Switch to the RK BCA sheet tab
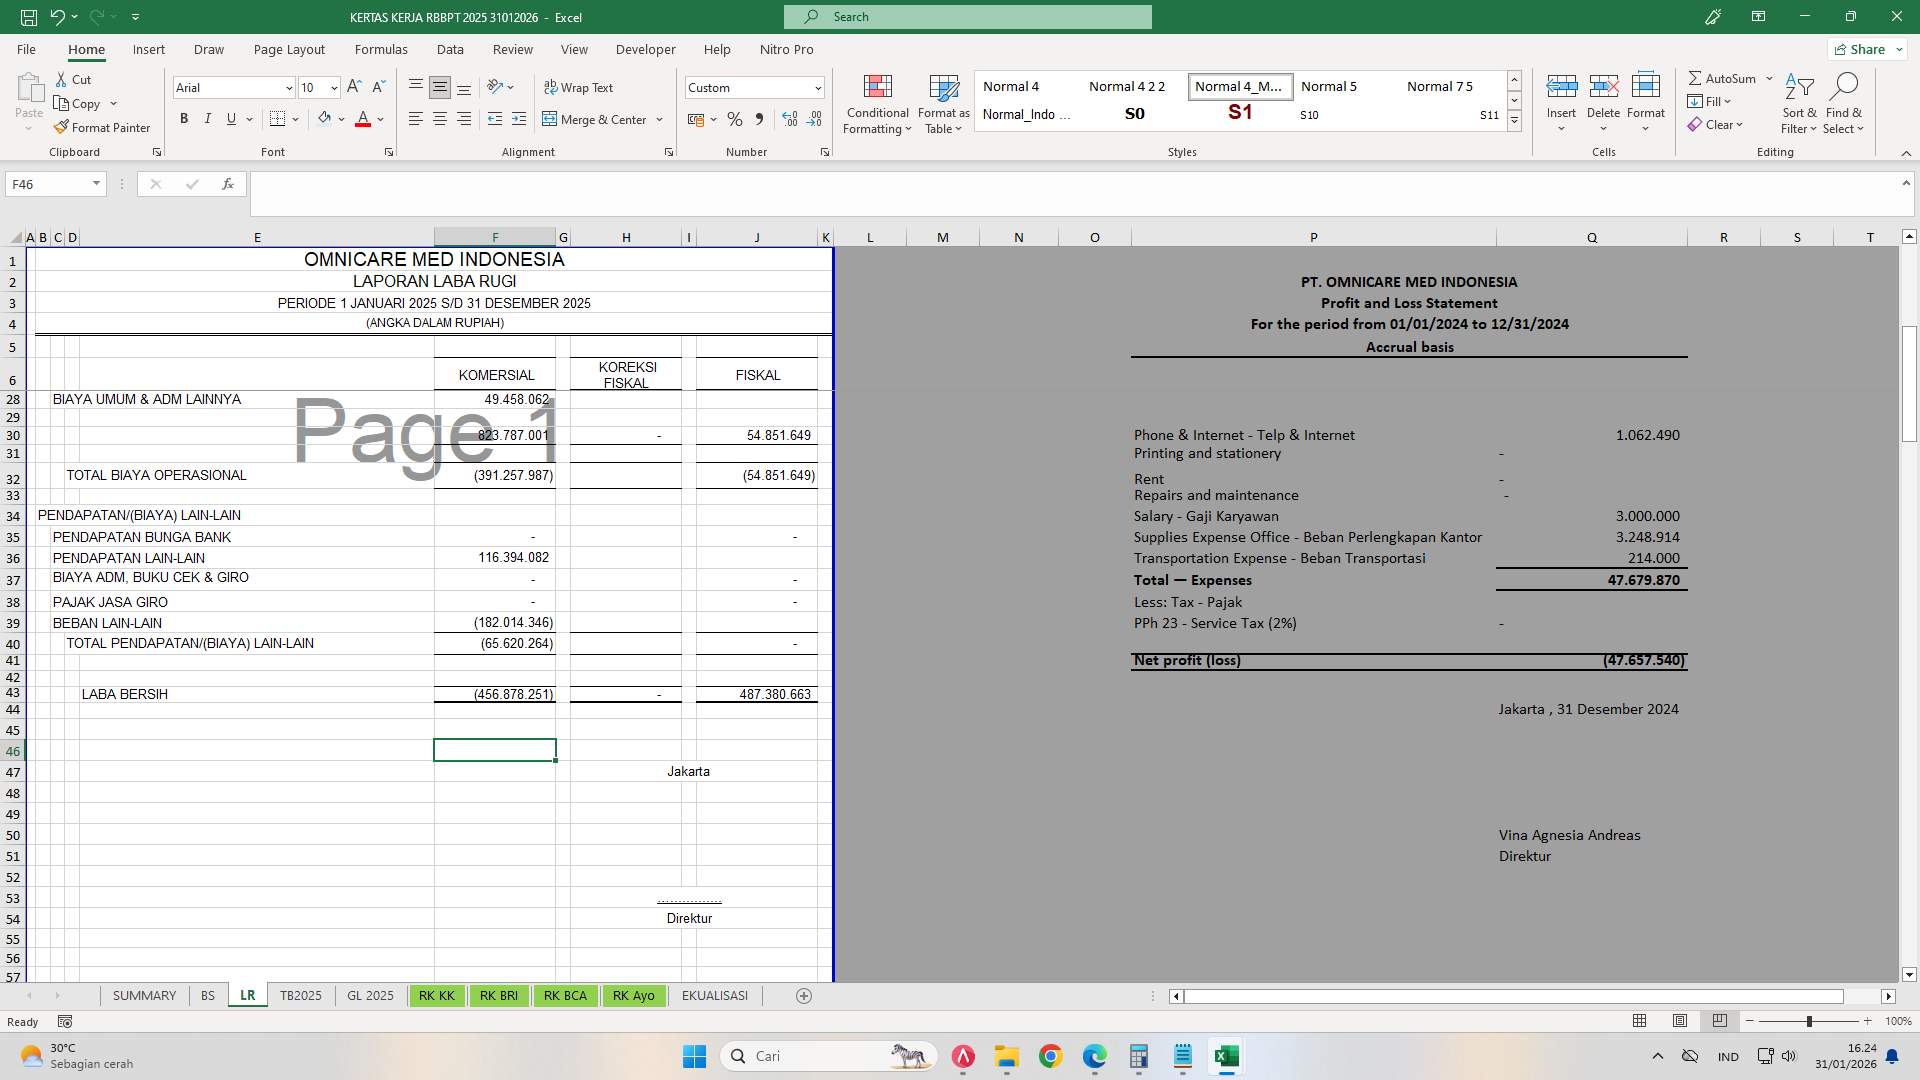This screenshot has width=1920, height=1080. click(566, 995)
